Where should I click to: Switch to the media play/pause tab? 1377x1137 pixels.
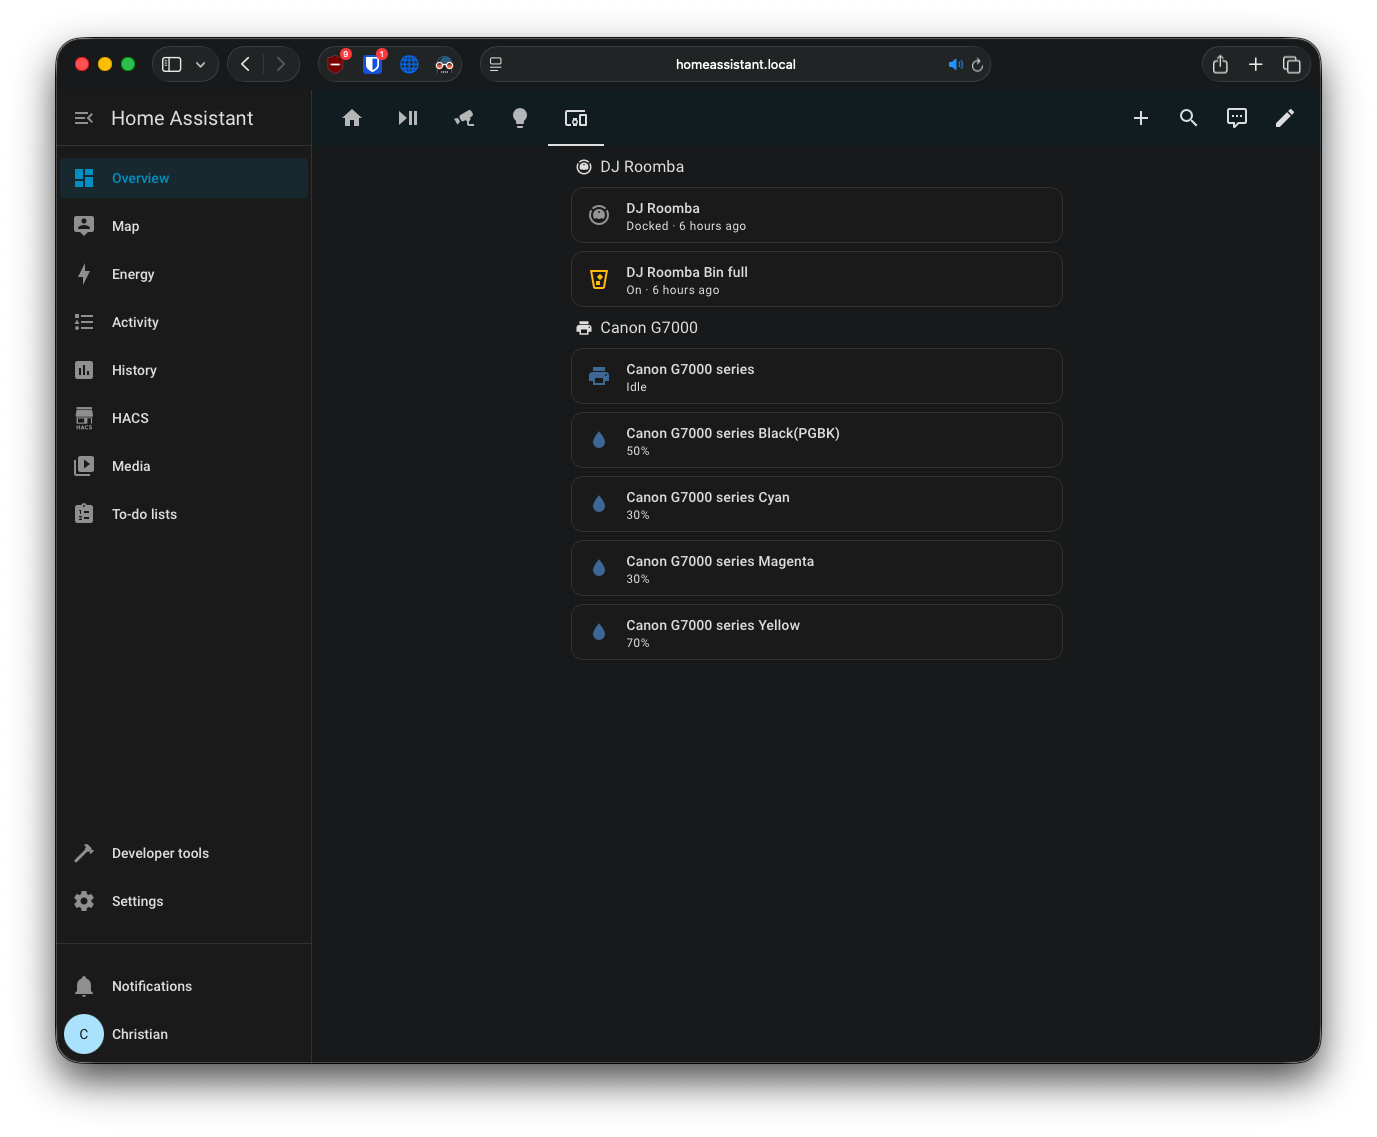click(408, 118)
